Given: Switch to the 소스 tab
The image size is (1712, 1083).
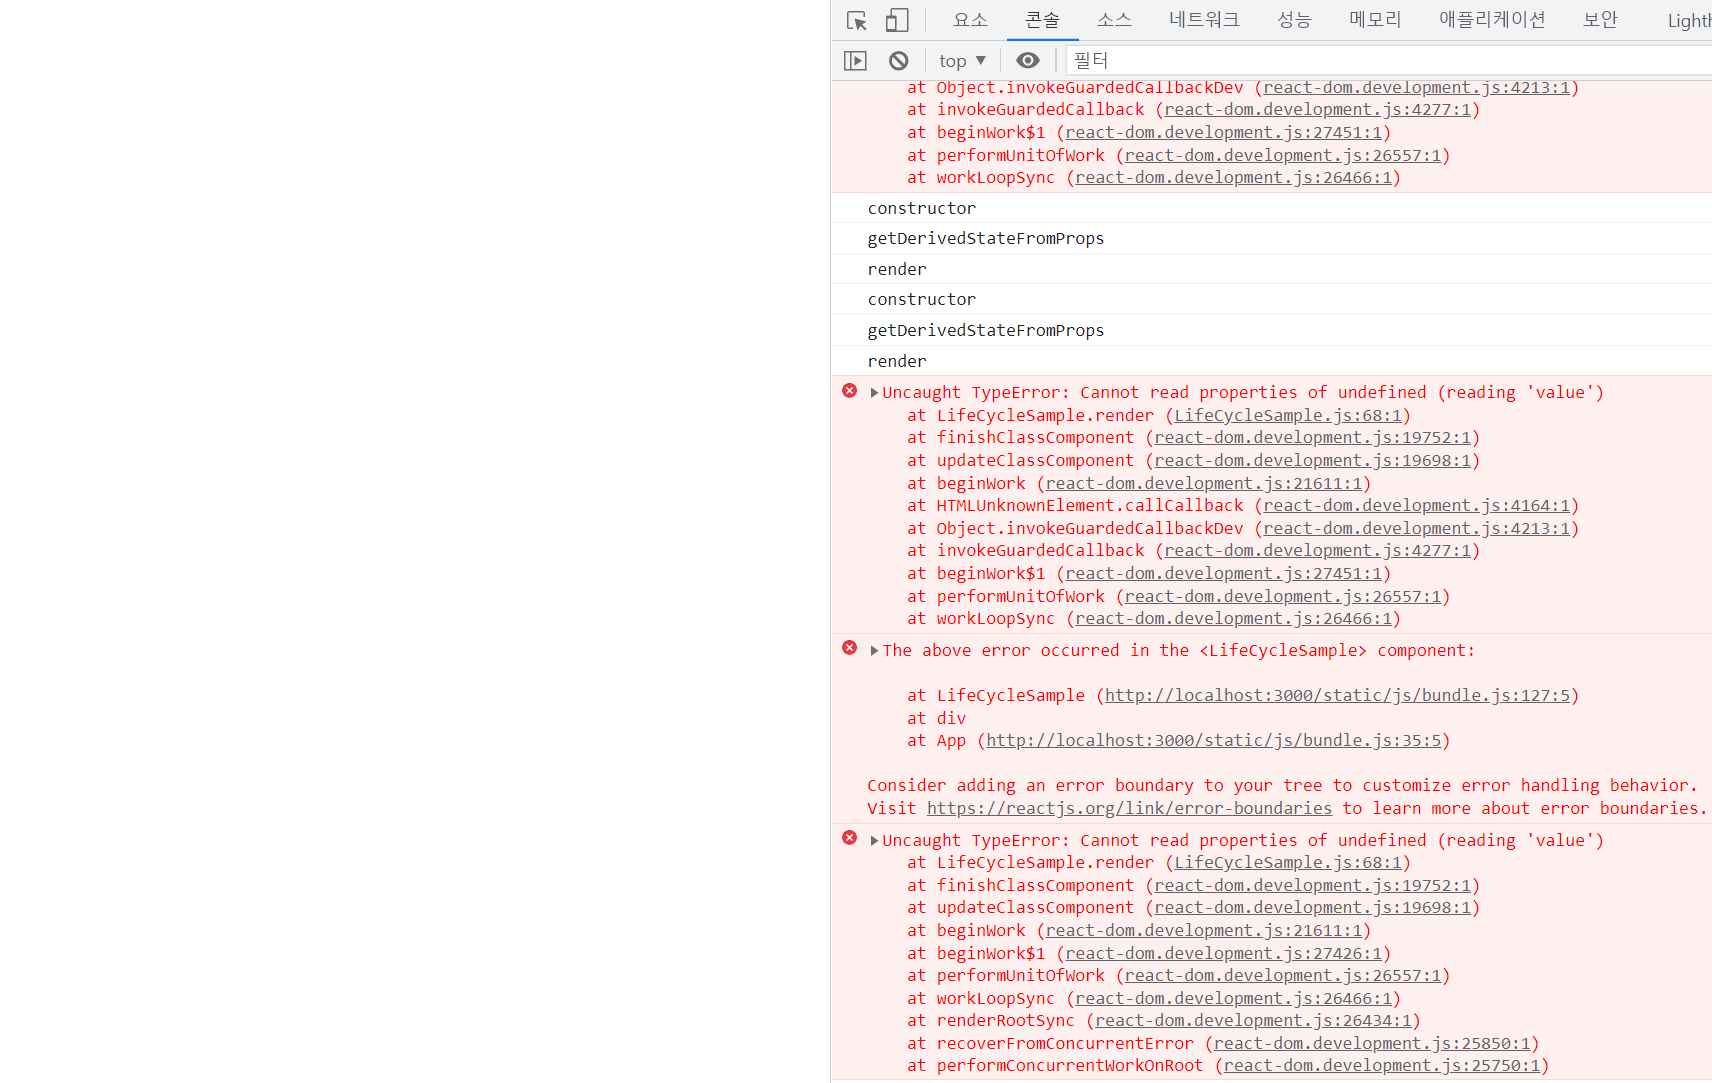Looking at the screenshot, I should (1114, 20).
